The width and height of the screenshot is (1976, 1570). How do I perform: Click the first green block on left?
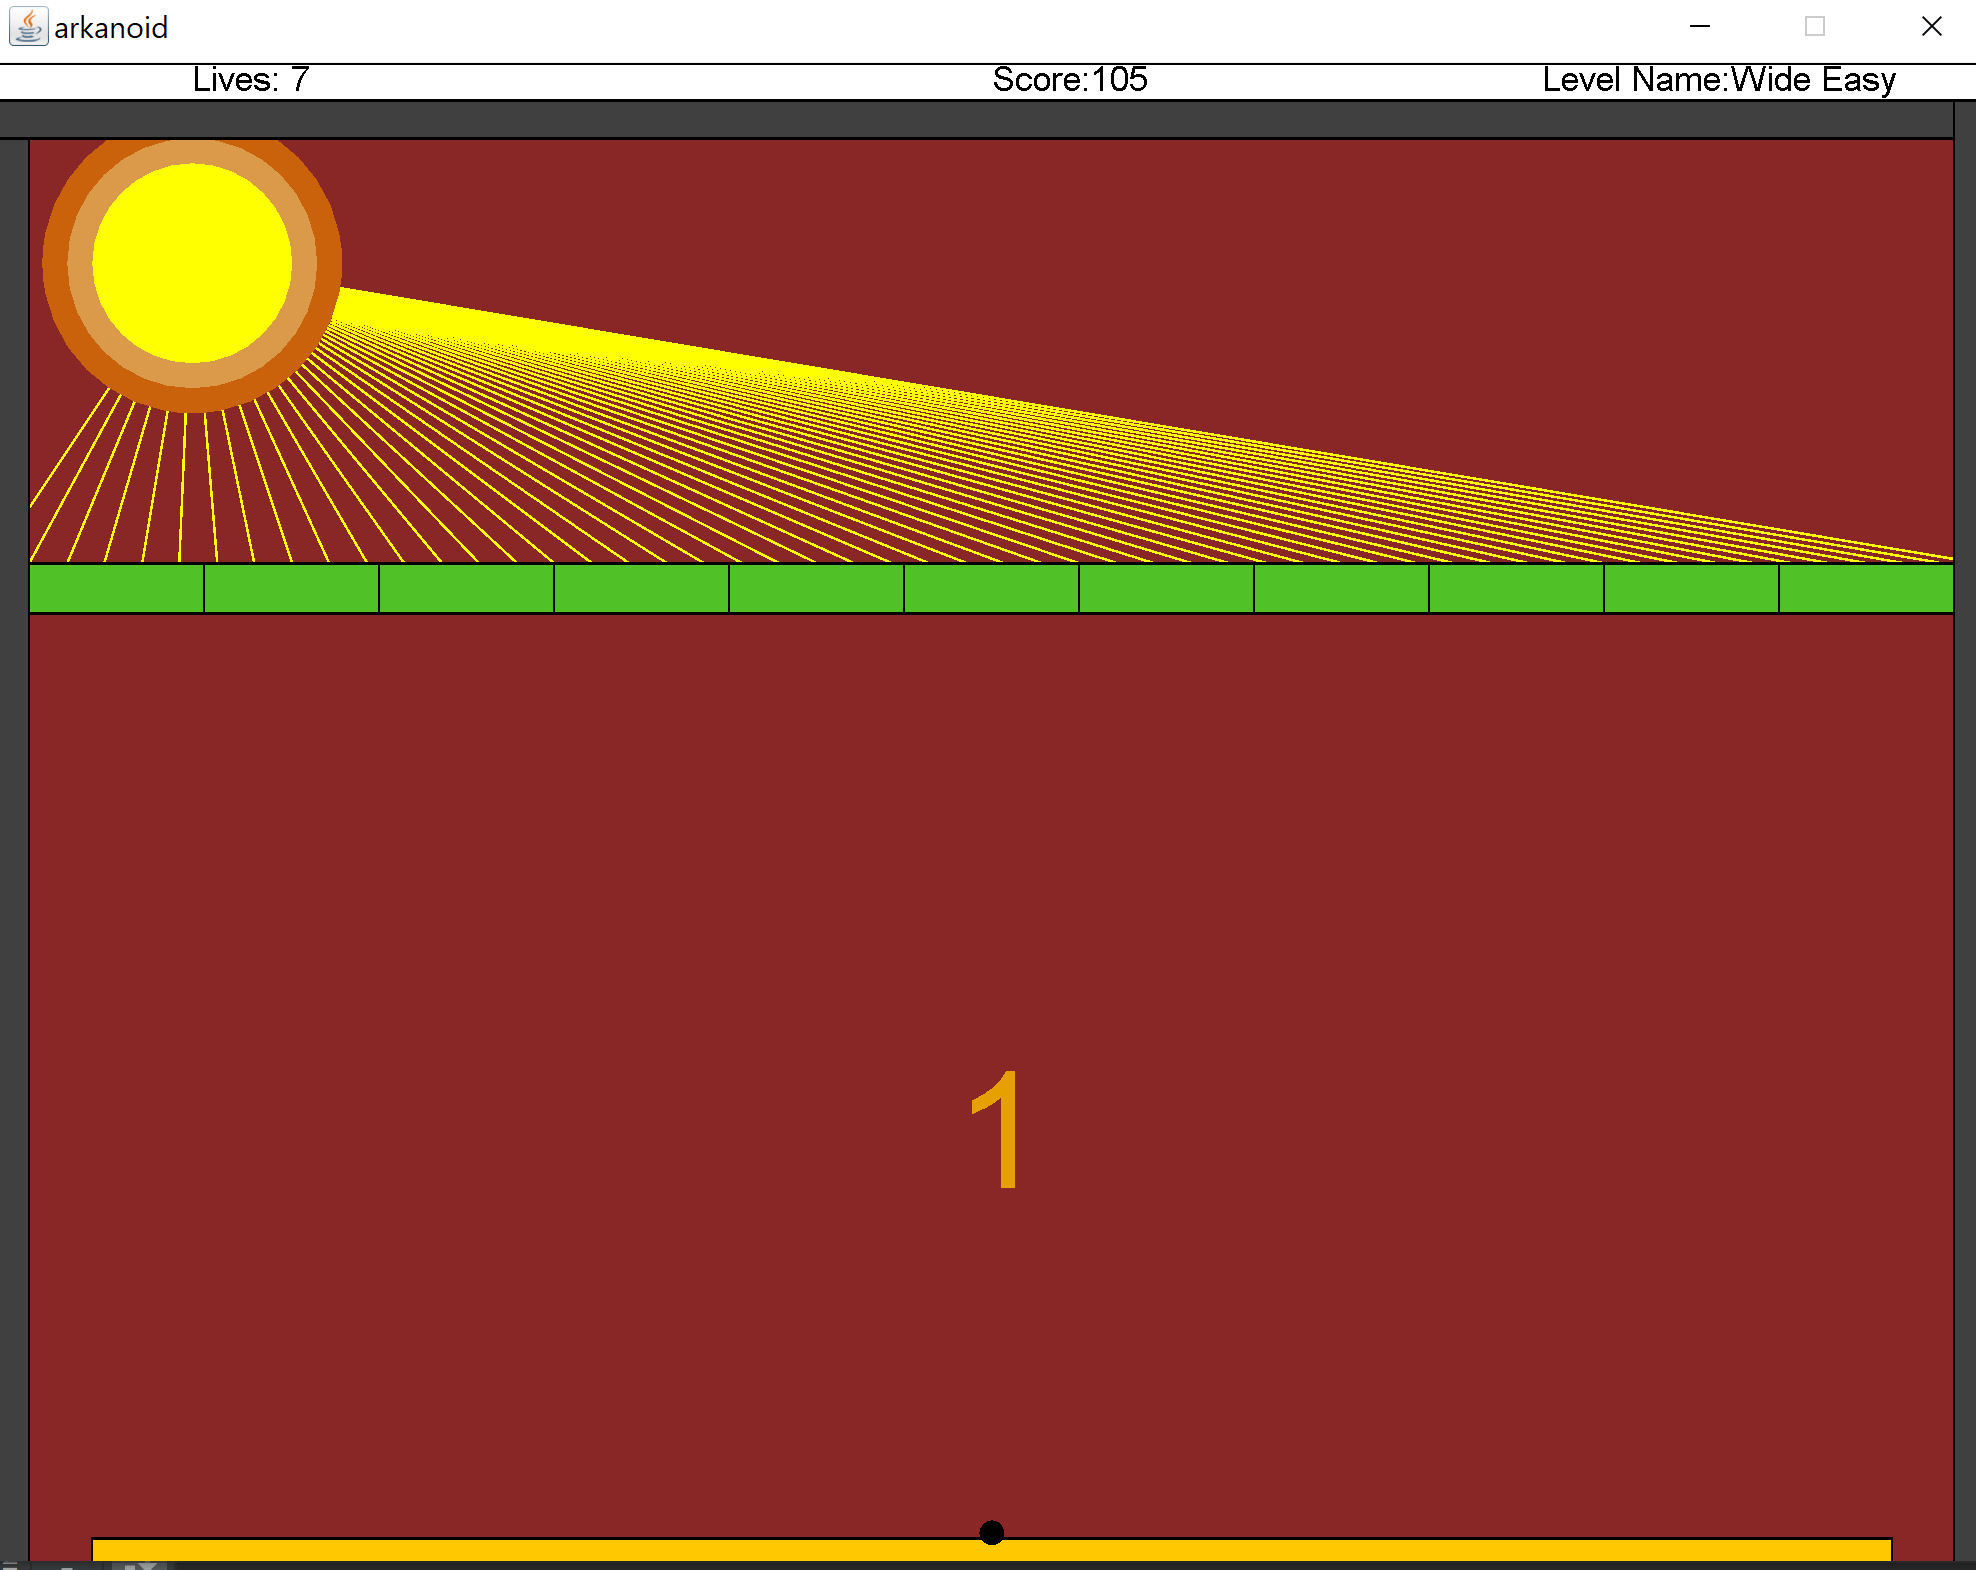116,588
